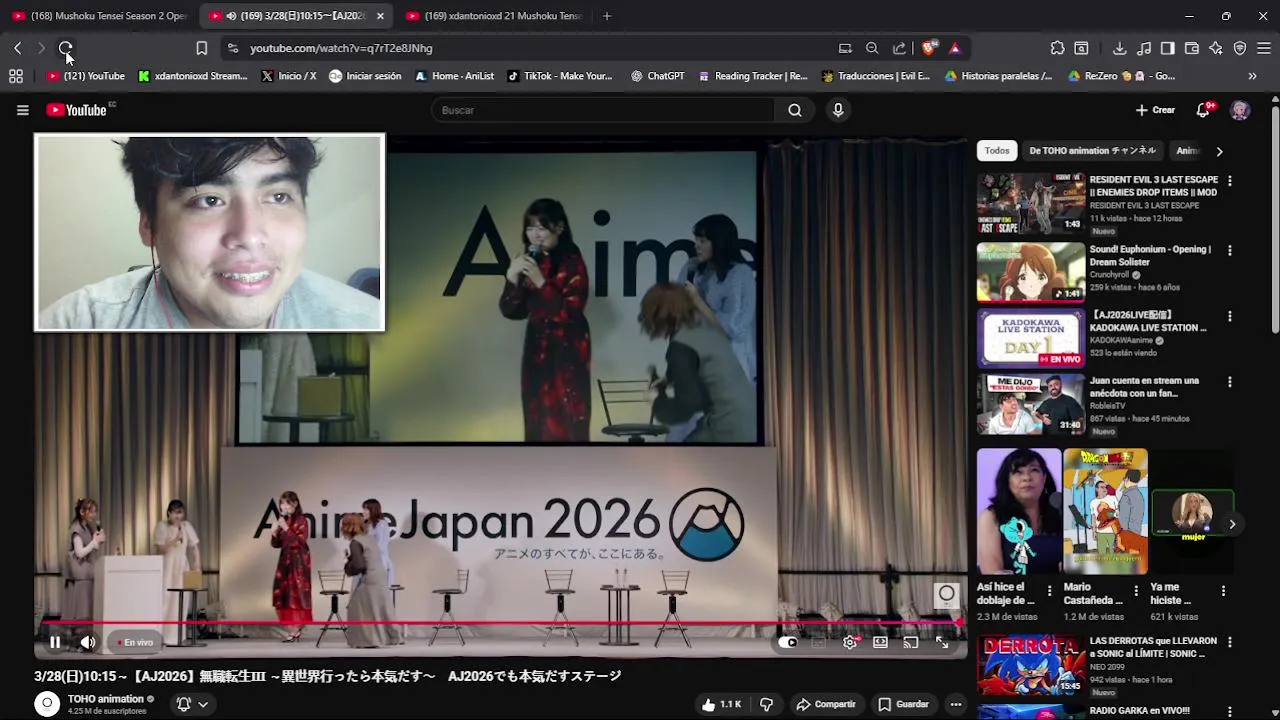Bookmark this page icon
The image size is (1280, 720).
pos(201,48)
